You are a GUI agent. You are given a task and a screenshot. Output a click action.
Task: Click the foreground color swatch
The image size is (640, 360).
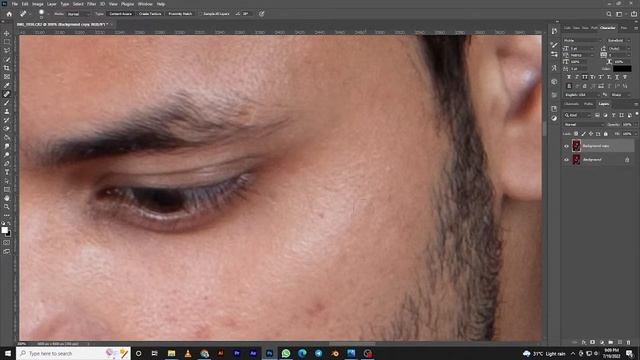(x=4, y=230)
